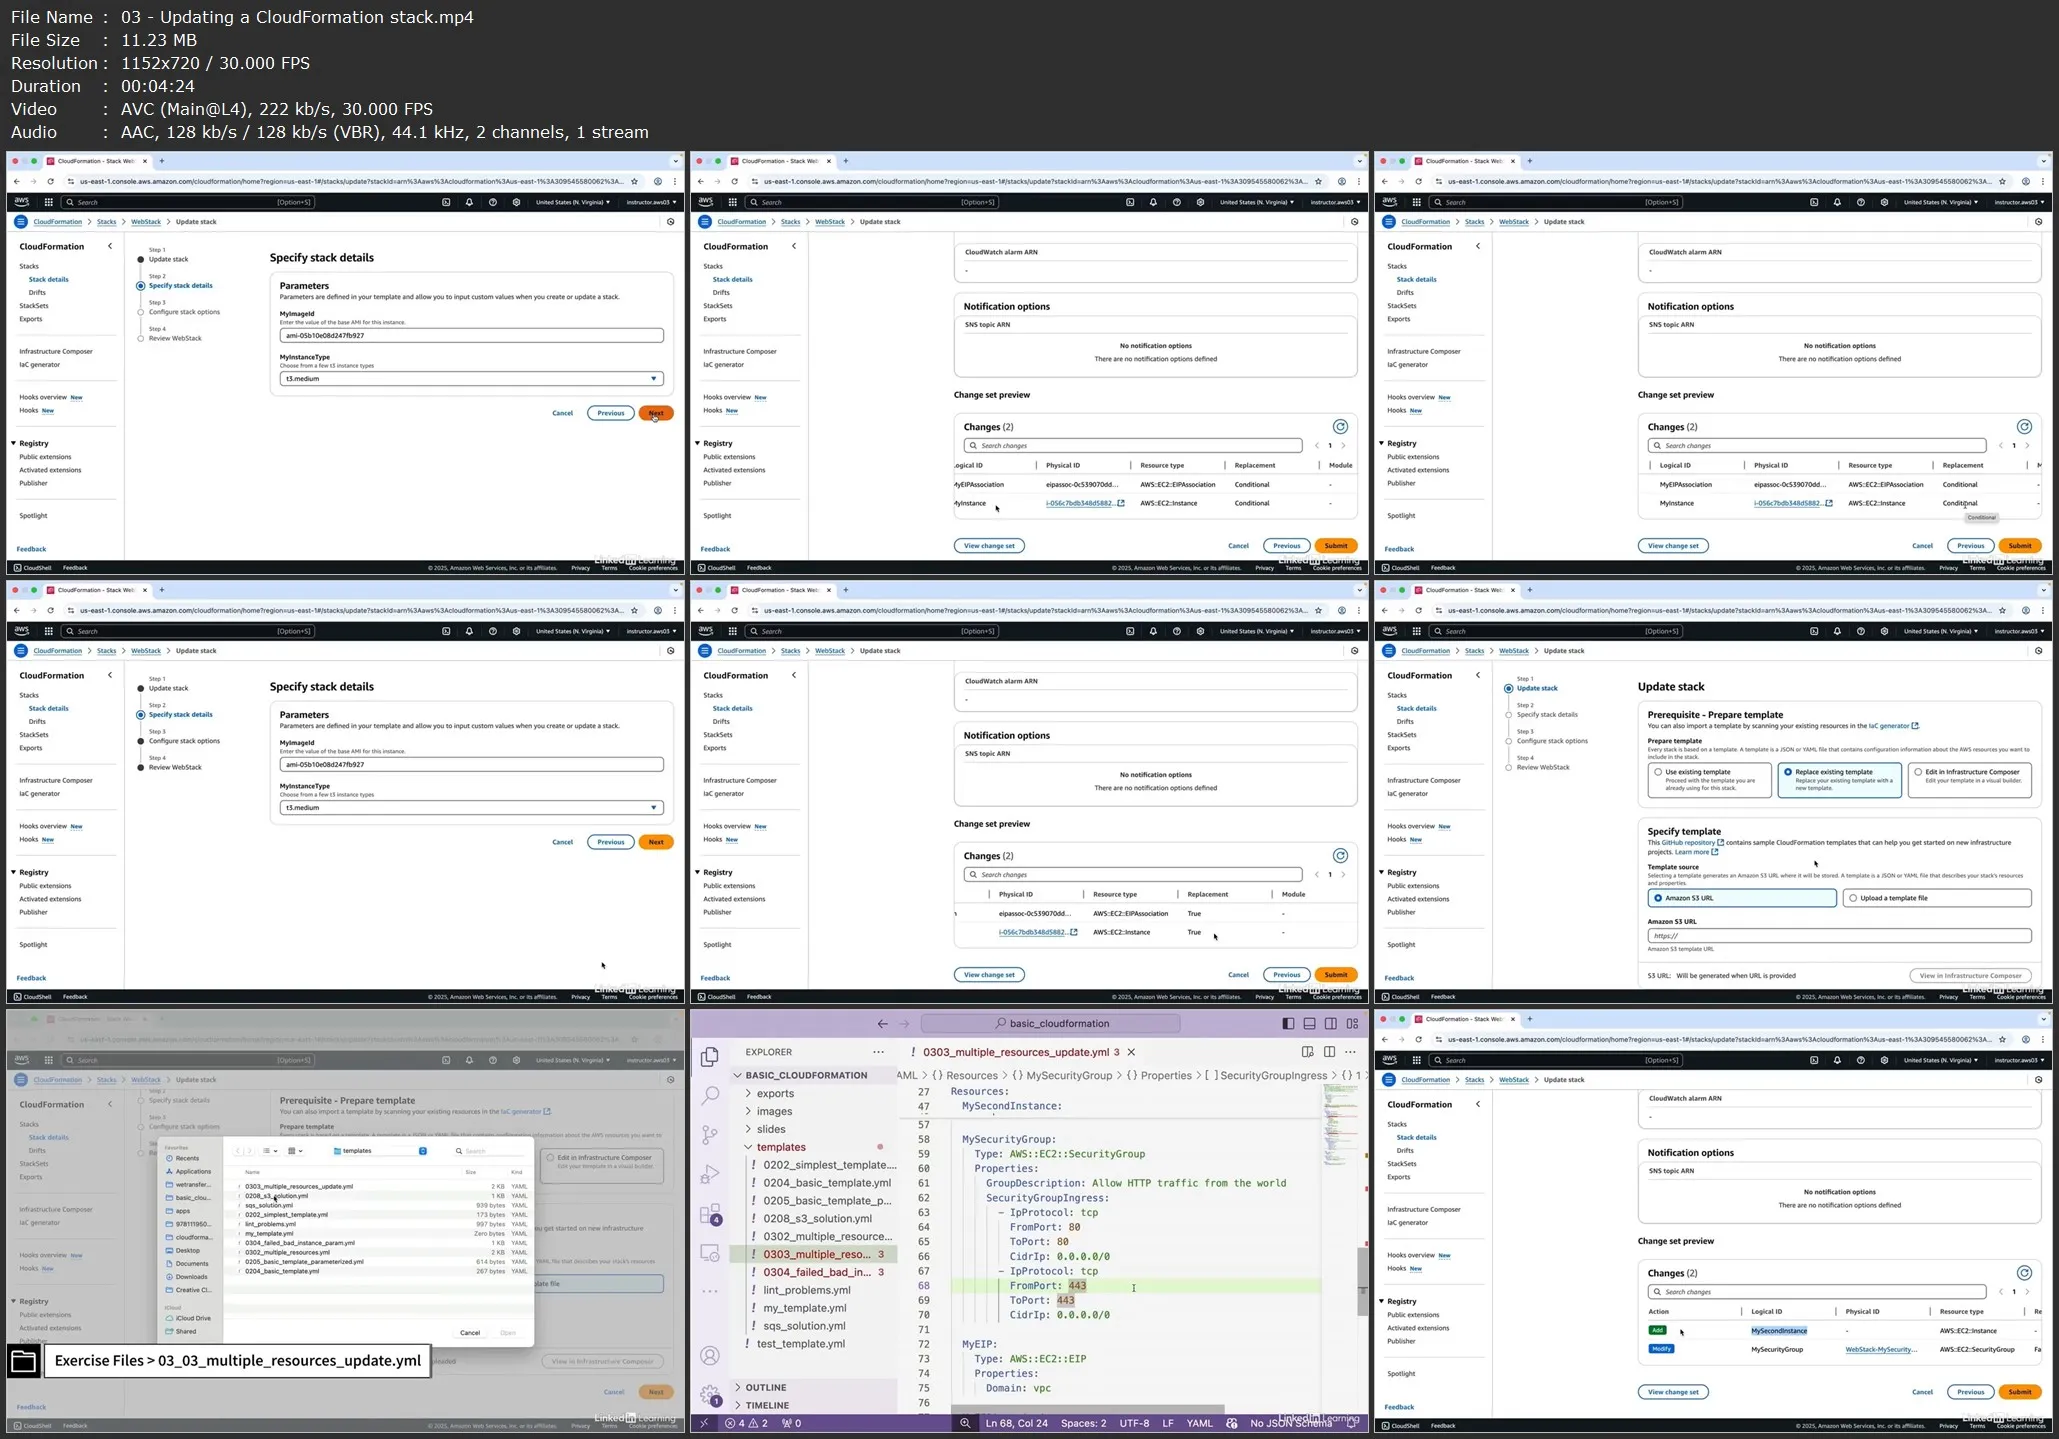The image size is (2059, 1439).
Task: Toggle the primary side bar in VS Code
Action: (1288, 1023)
